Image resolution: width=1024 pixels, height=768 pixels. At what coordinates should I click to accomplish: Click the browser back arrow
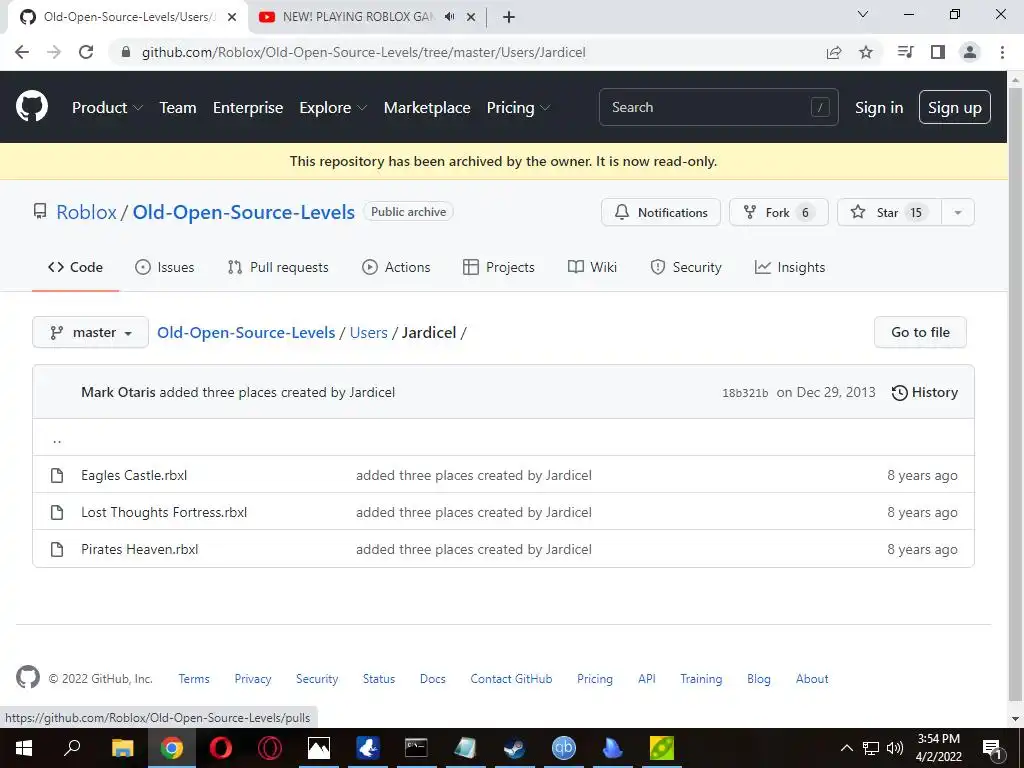[22, 52]
